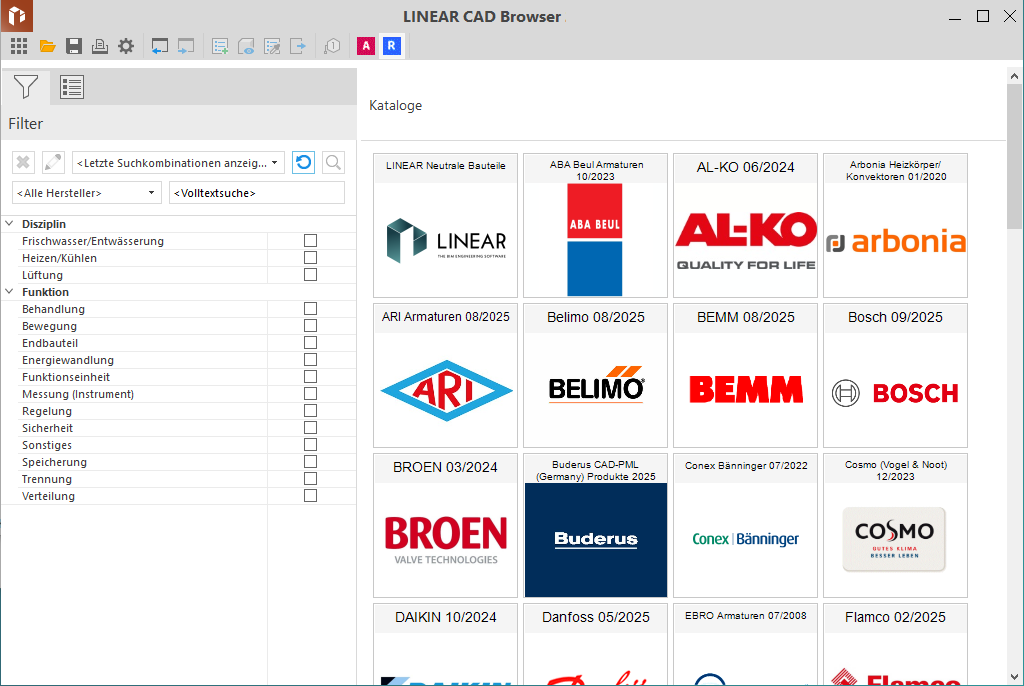The image size is (1024, 686).
Task: Click the LINEAR app logo in title bar
Action: (x=16, y=16)
